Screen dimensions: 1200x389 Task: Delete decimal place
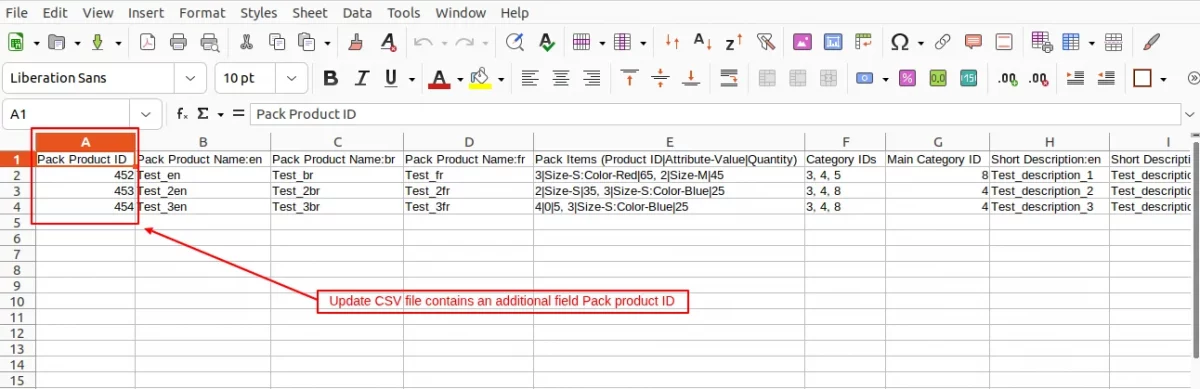1039,78
